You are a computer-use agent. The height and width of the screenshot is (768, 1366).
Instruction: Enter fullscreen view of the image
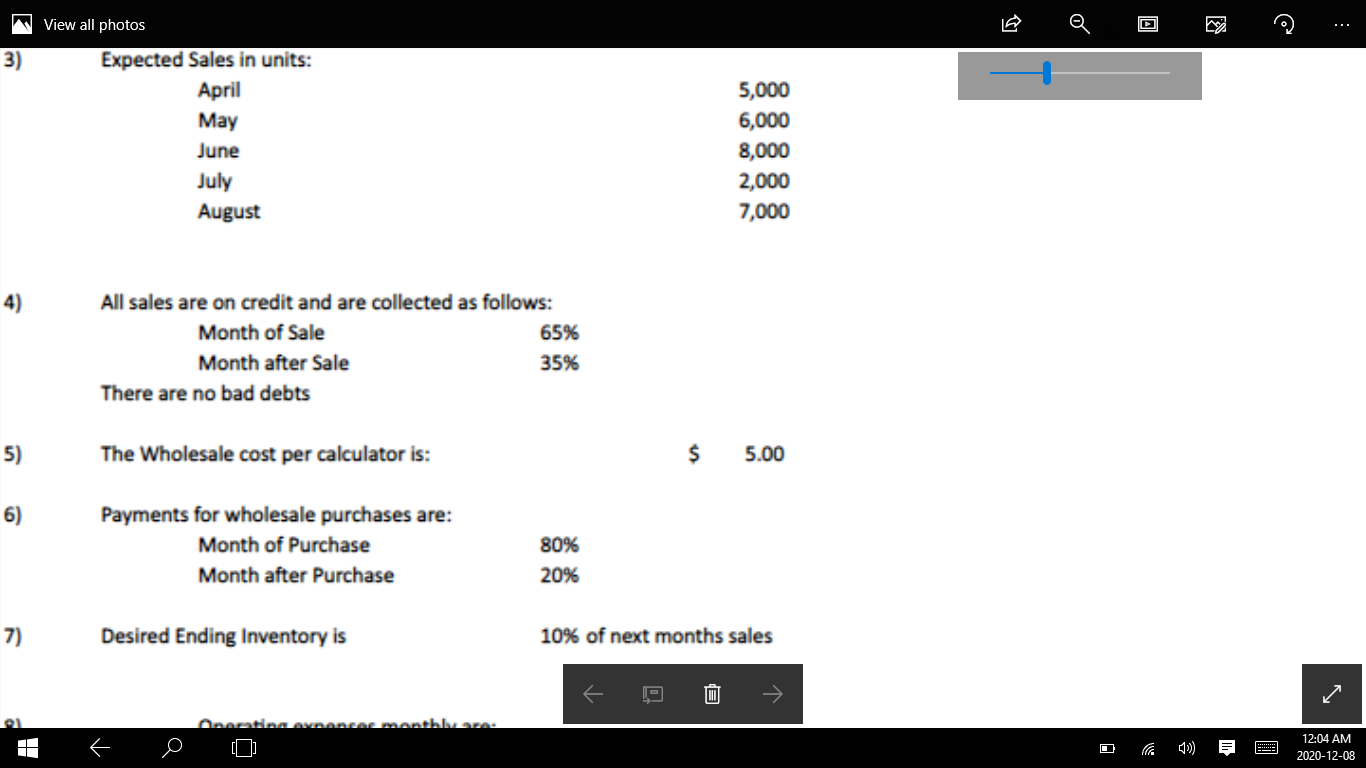pyautogui.click(x=1331, y=693)
